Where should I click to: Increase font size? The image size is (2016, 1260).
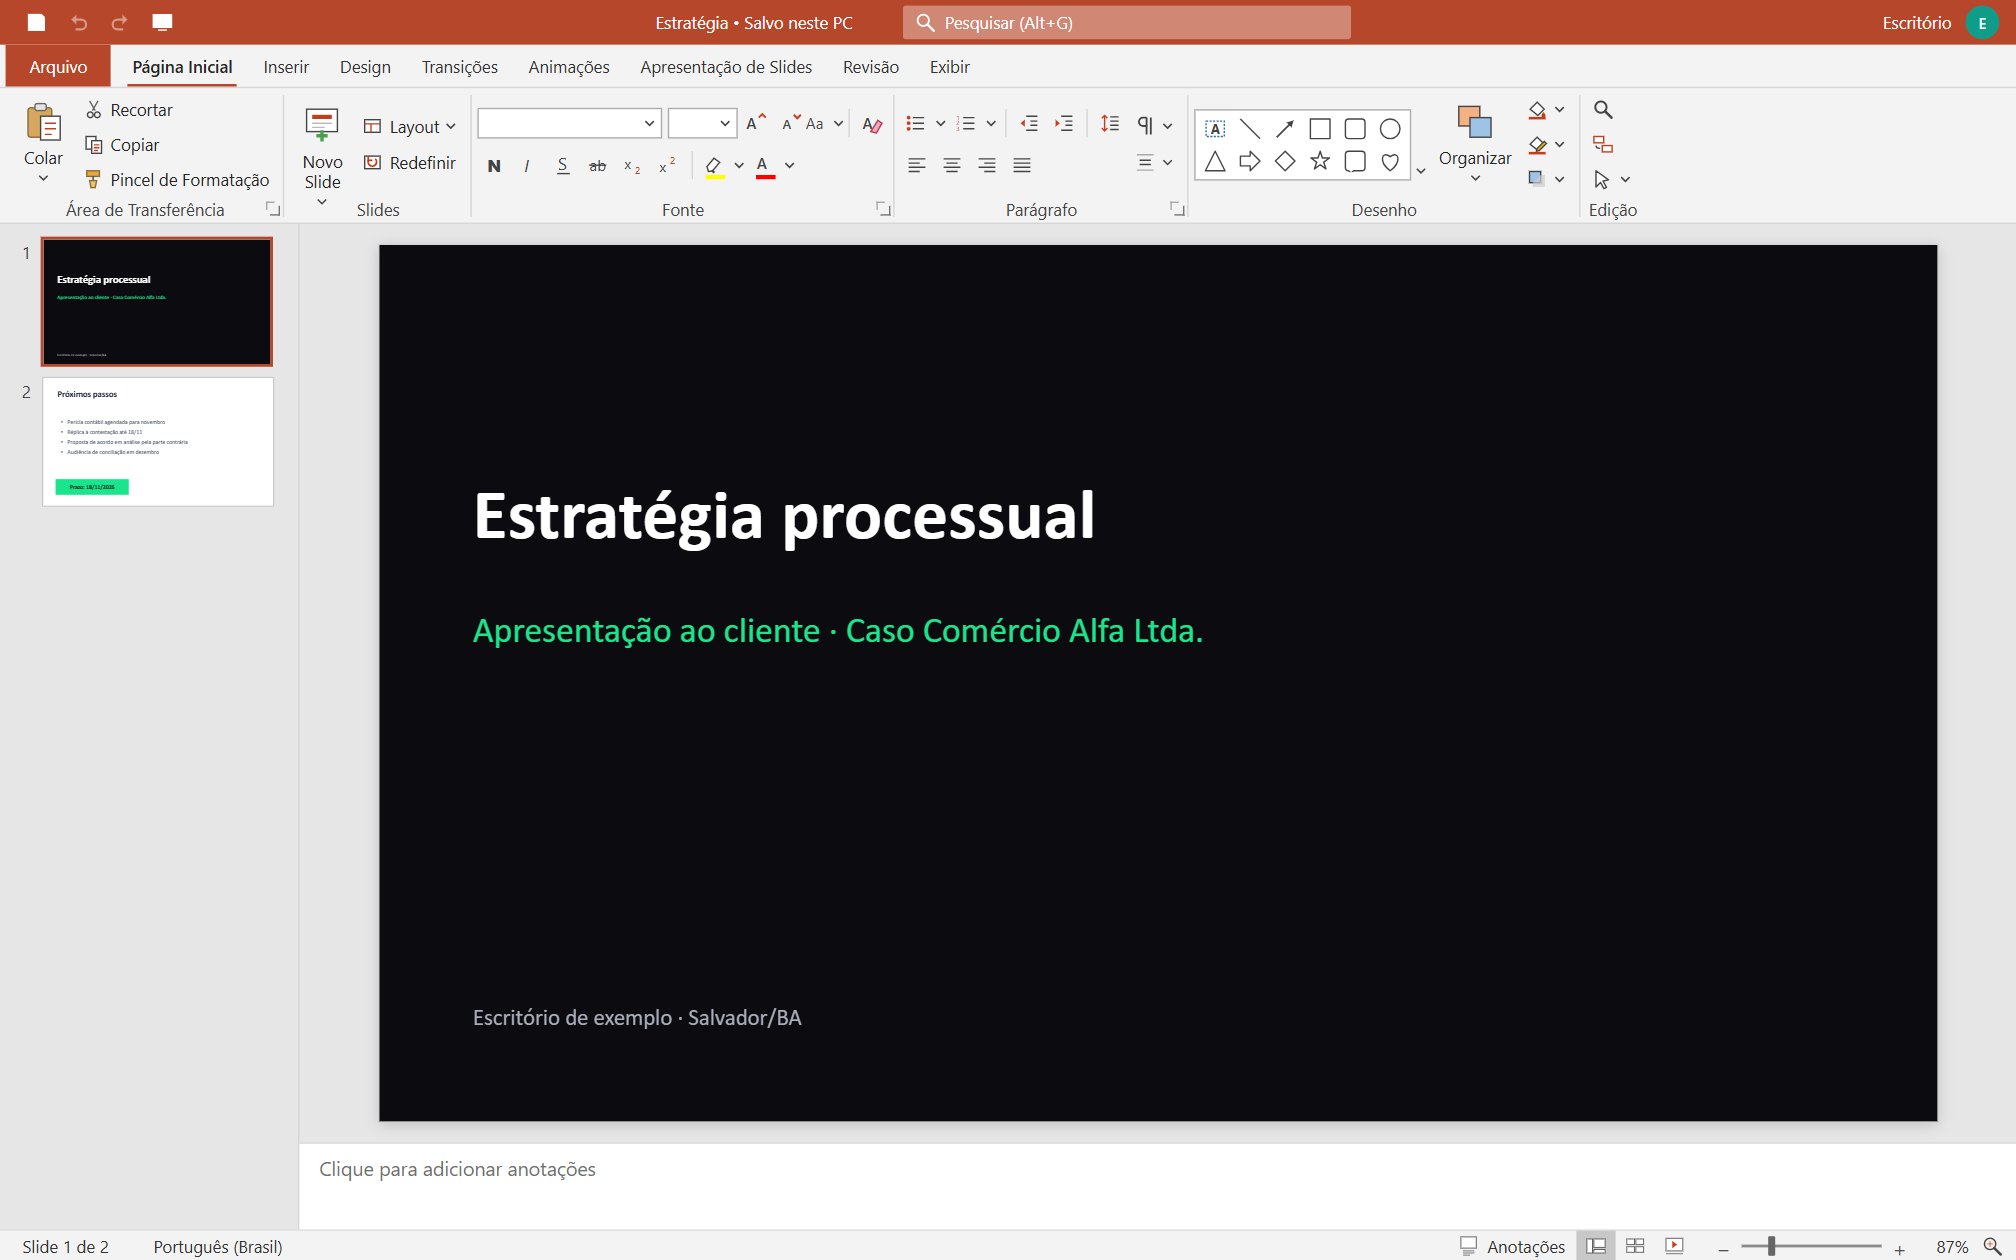coord(756,123)
